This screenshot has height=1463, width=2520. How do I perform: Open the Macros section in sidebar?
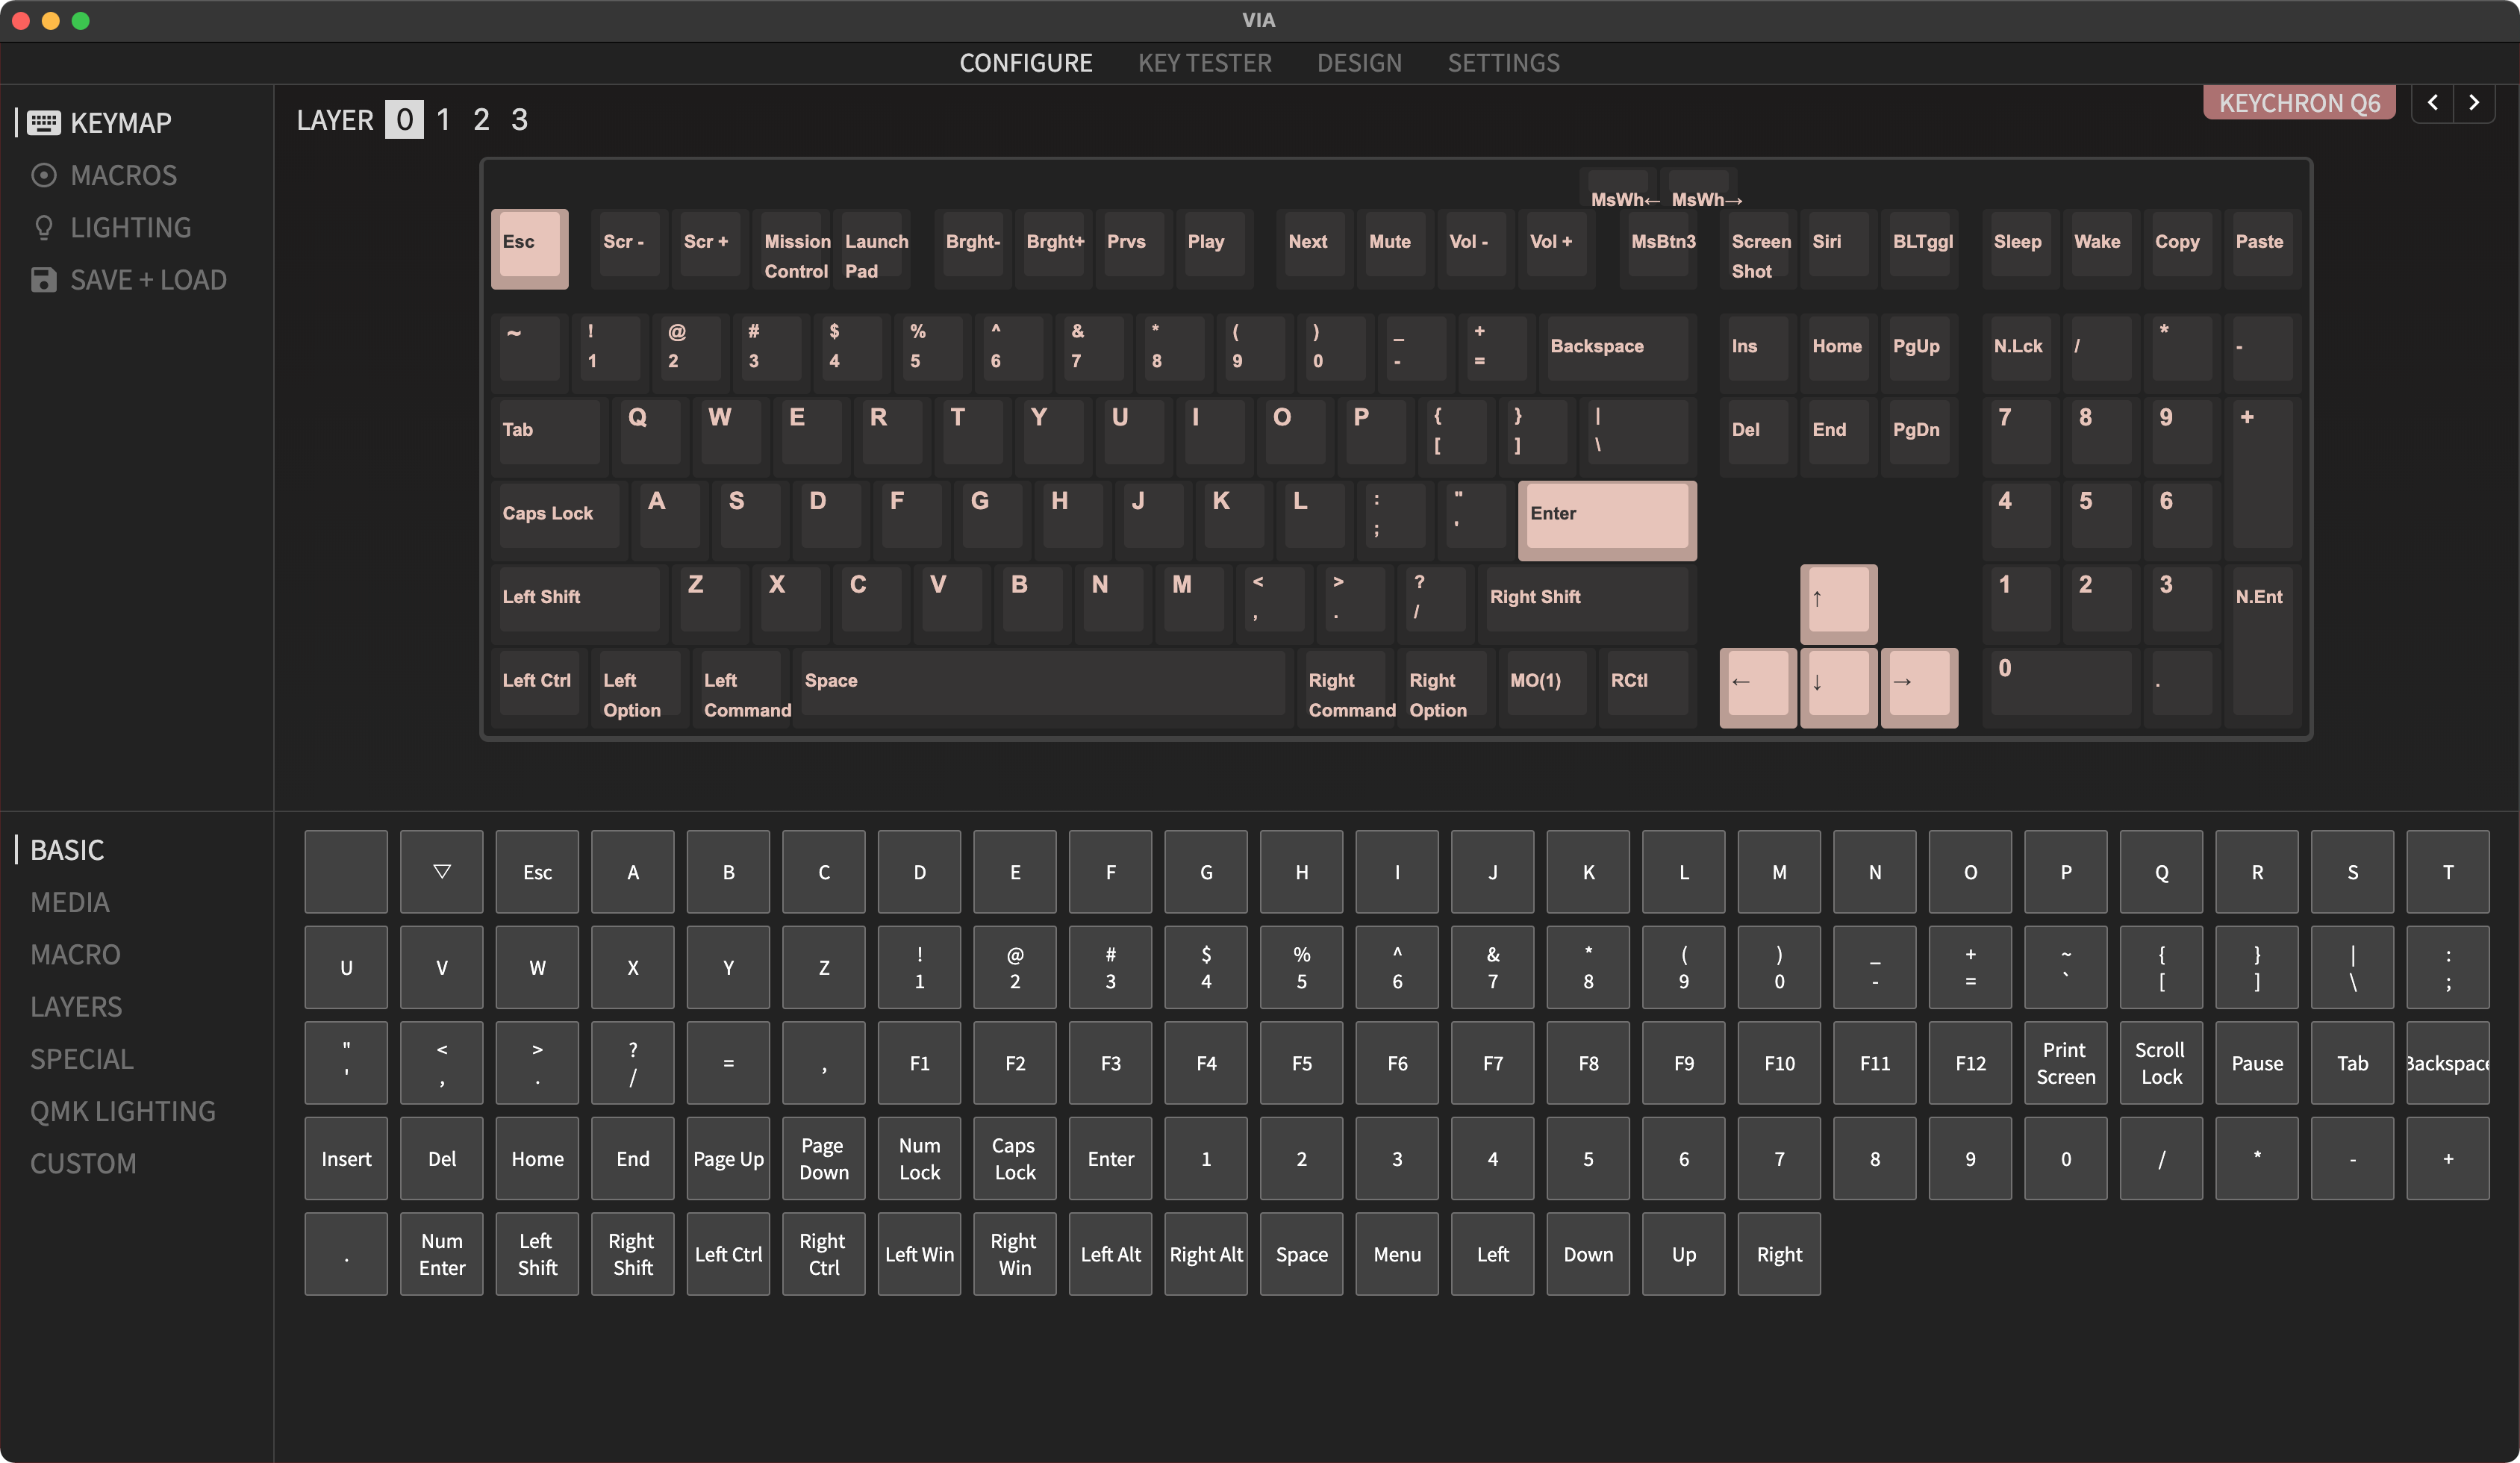(x=122, y=175)
